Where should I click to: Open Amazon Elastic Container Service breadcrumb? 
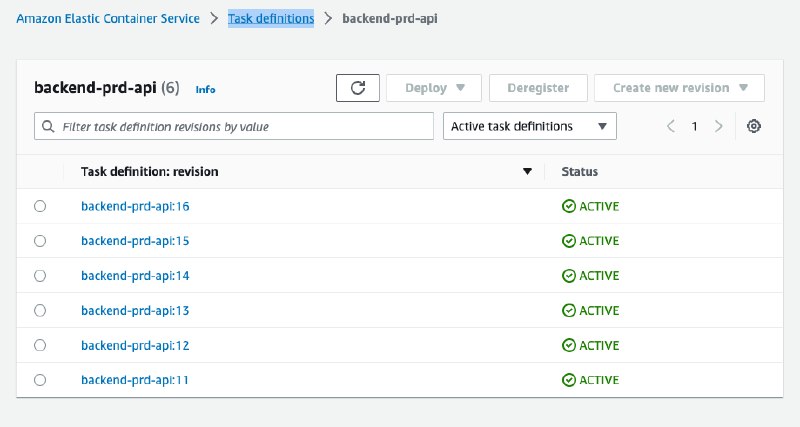[x=108, y=19]
